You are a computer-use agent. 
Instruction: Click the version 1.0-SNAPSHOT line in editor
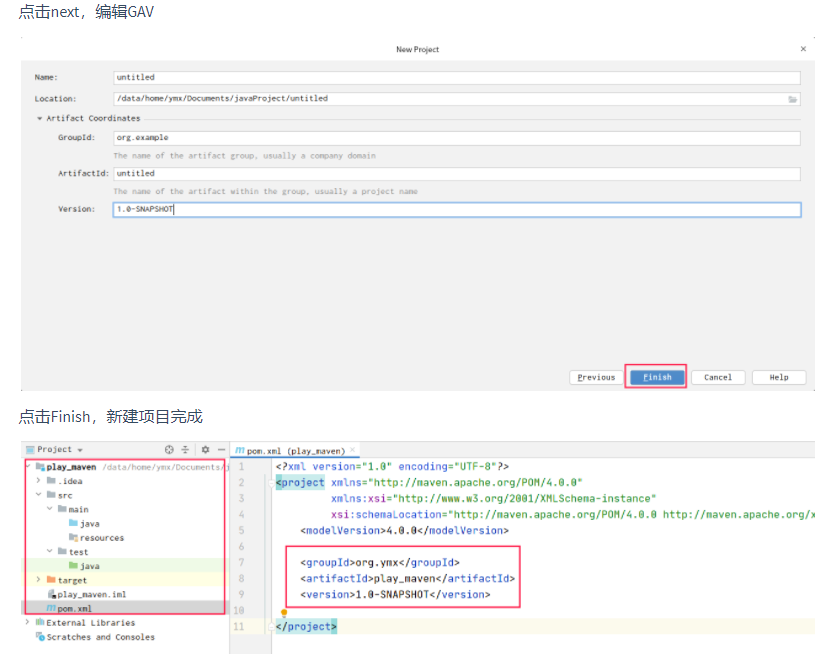point(395,595)
